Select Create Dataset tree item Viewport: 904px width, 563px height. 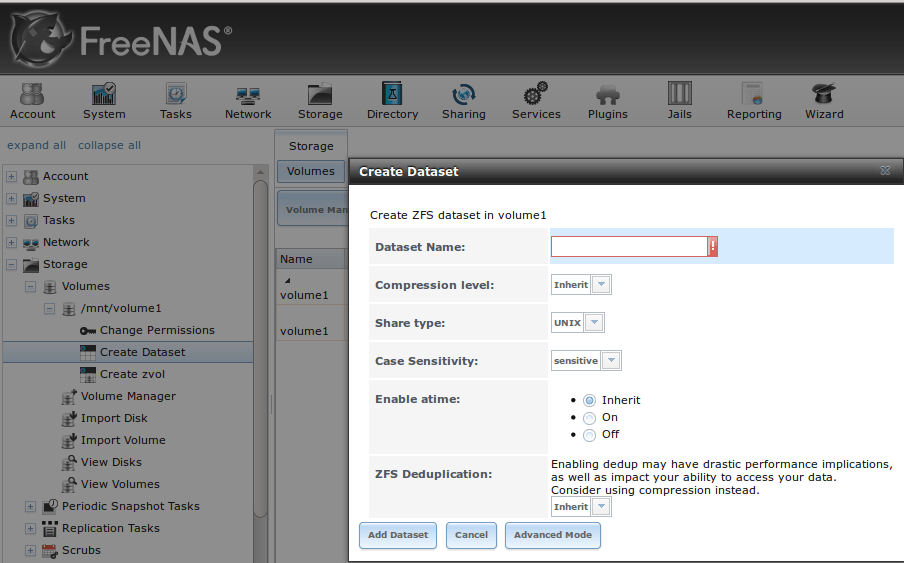pos(128,352)
